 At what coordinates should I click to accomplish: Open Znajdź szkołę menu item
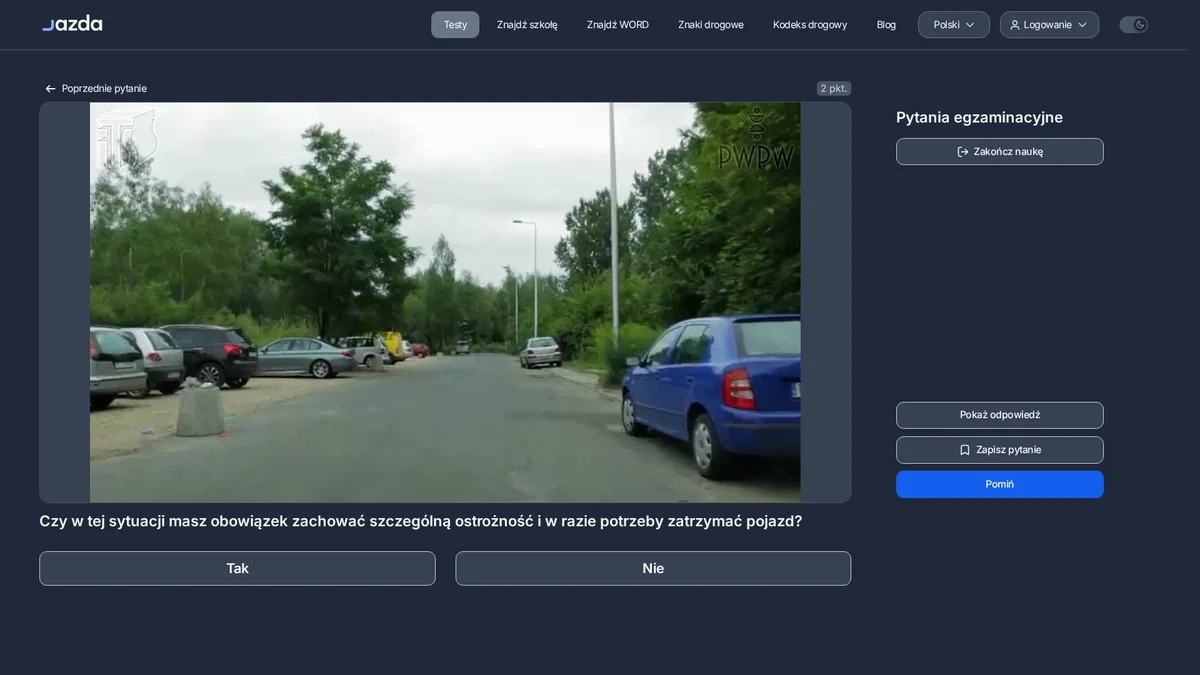coord(527,25)
